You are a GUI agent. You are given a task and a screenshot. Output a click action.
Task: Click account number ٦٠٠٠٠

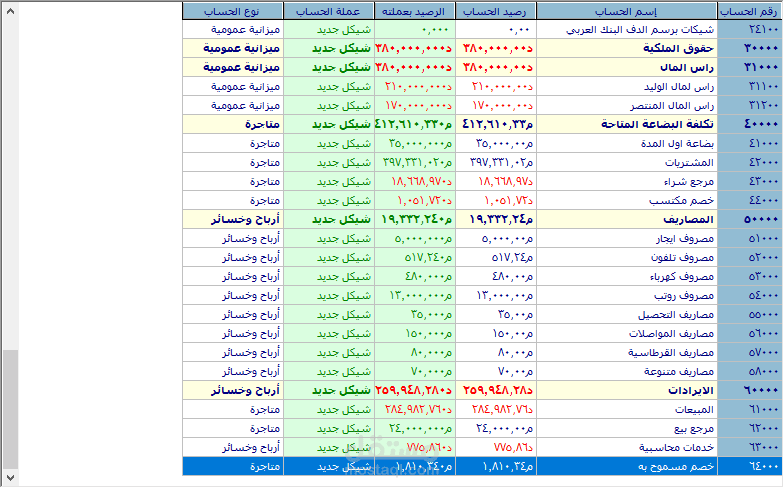tap(750, 391)
